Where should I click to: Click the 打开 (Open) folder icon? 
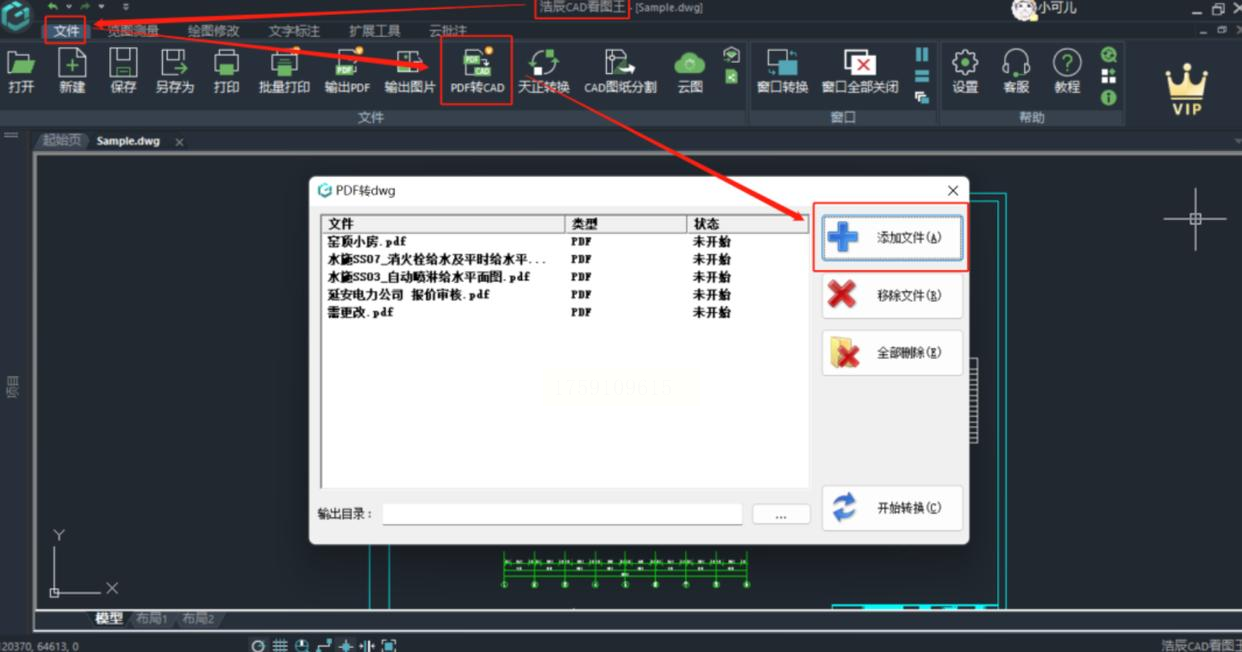tap(21, 63)
